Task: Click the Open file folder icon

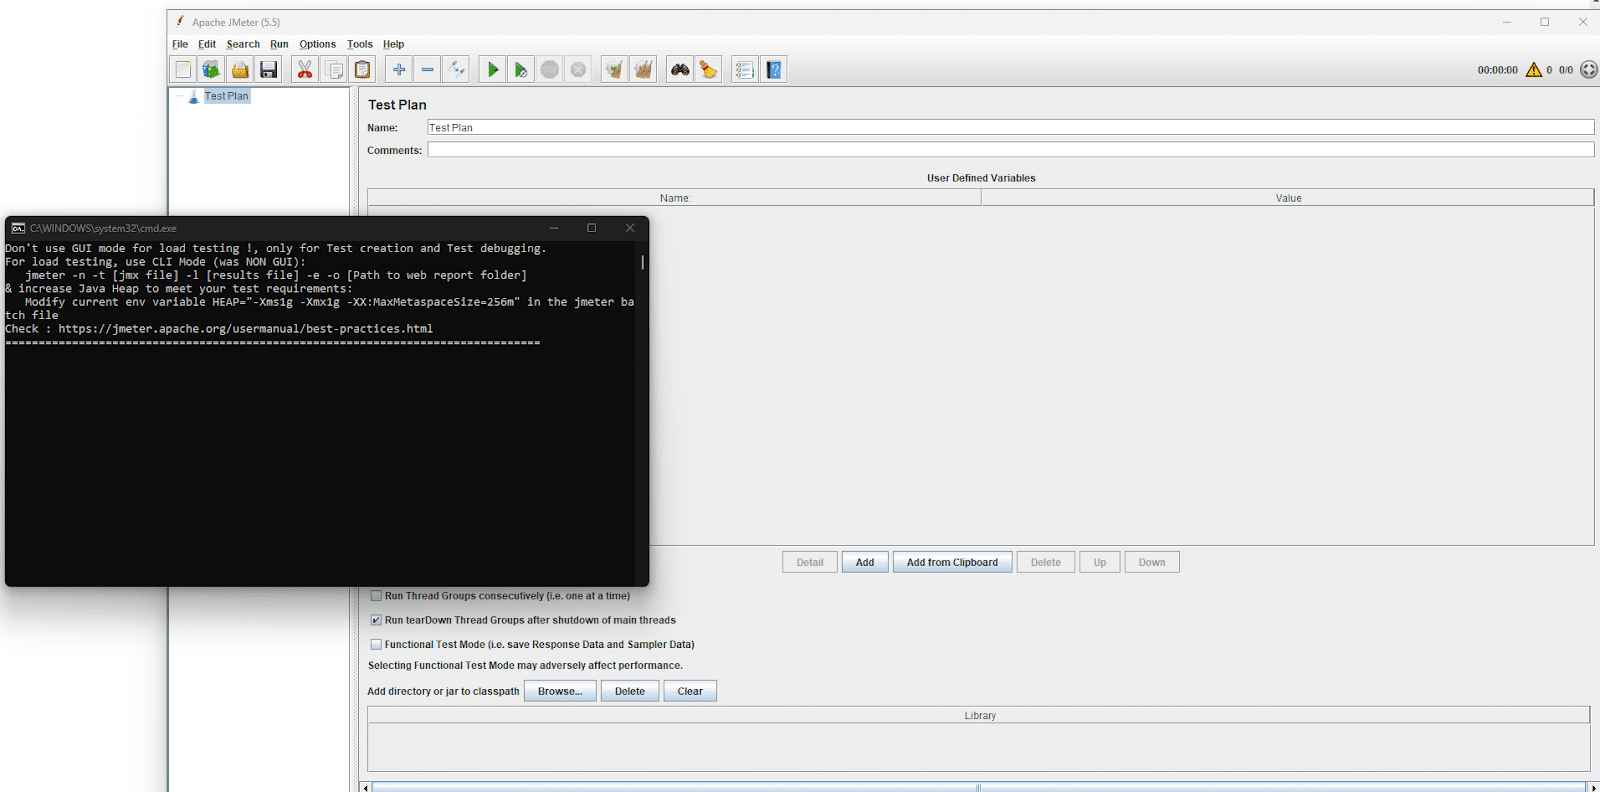Action: 240,69
